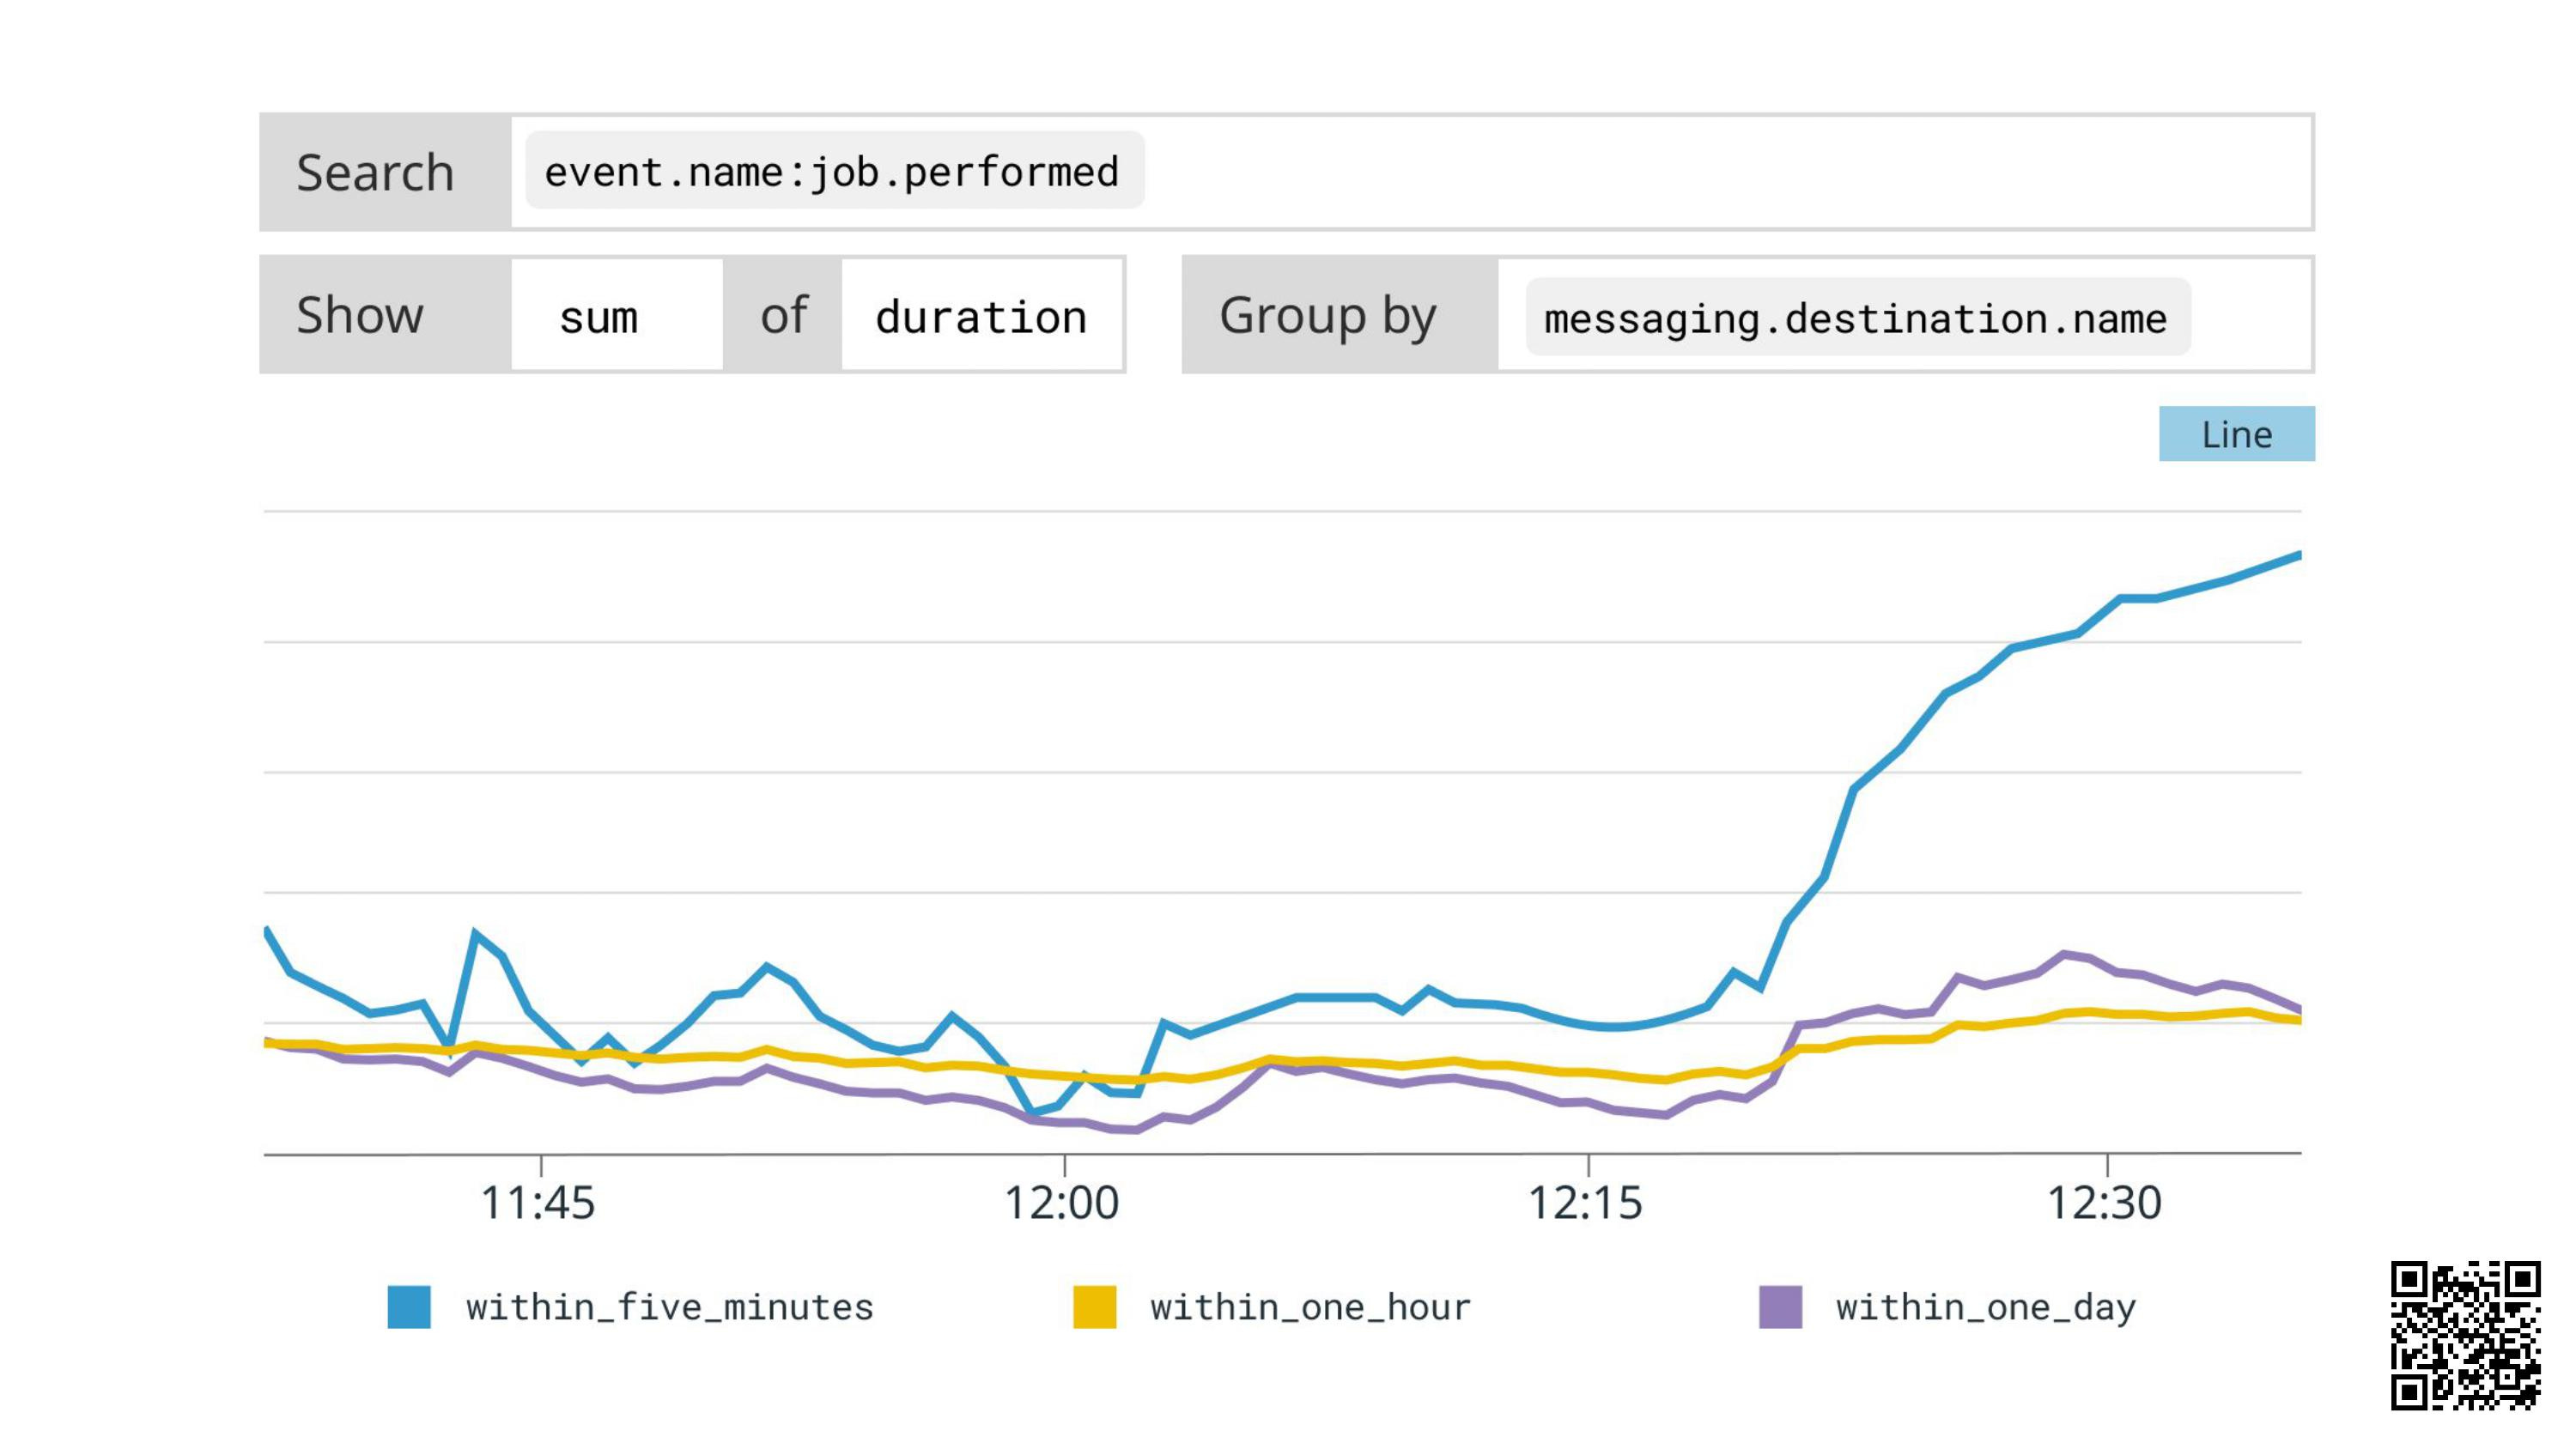Toggle the within_one_day series label
Image resolution: width=2576 pixels, height=1449 pixels.
click(1986, 1307)
